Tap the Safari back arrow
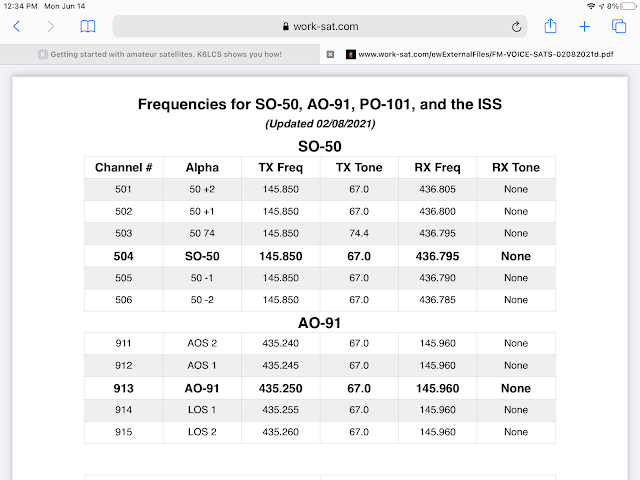Image resolution: width=640 pixels, height=480 pixels. pyautogui.click(x=17, y=27)
